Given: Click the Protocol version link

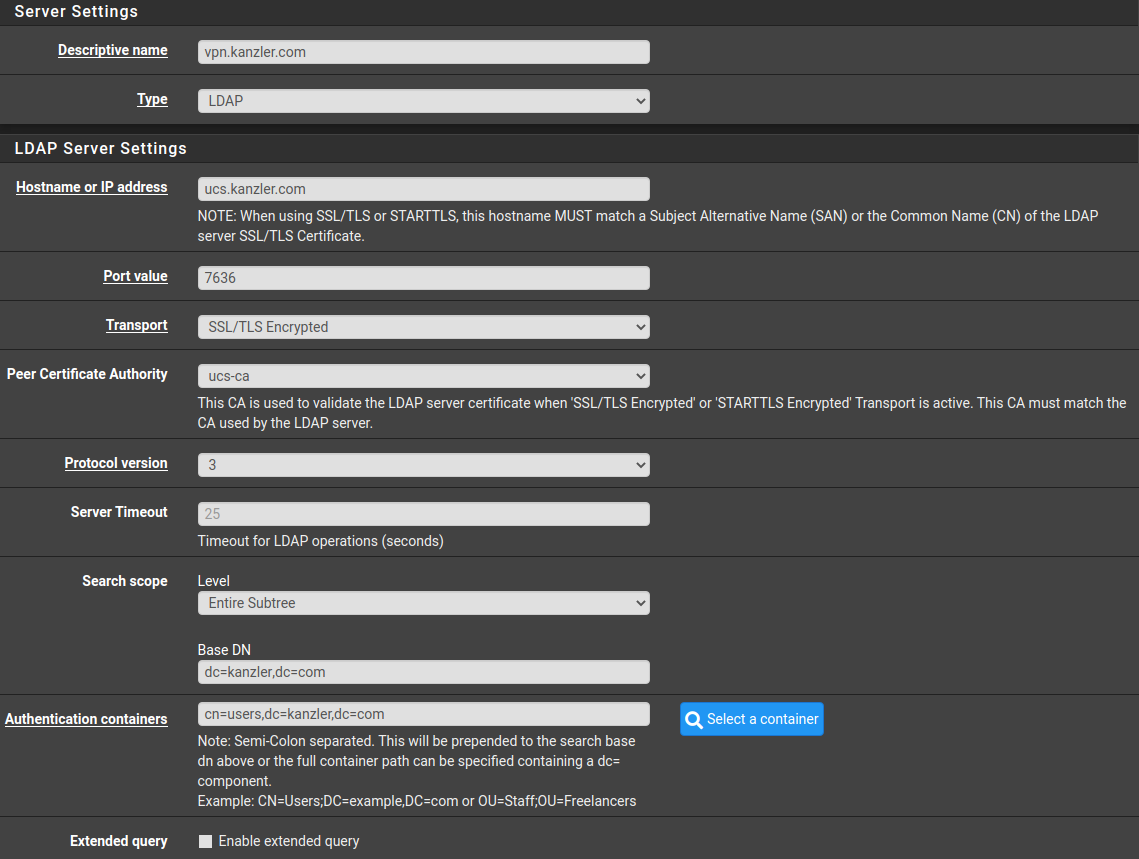Looking at the screenshot, I should (115, 463).
